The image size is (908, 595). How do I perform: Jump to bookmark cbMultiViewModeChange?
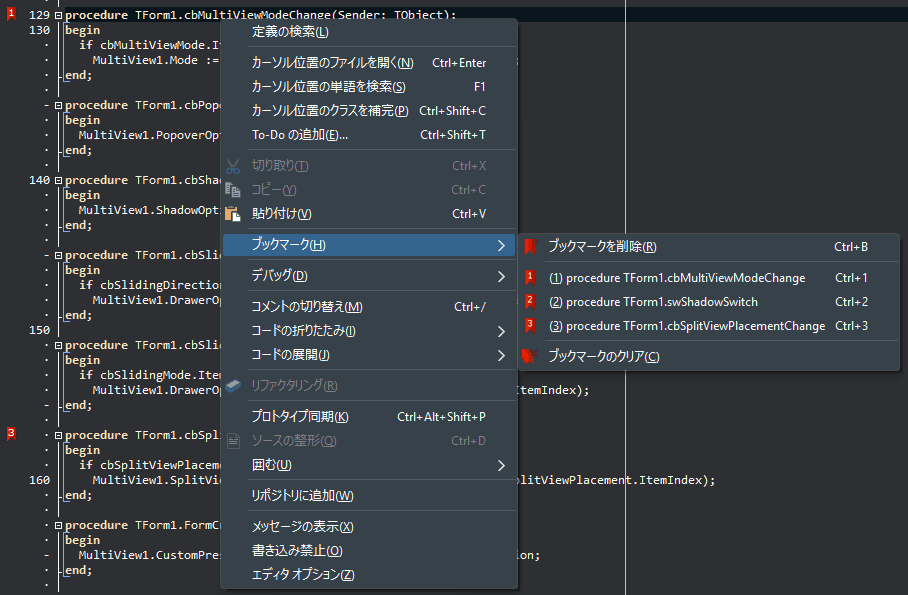(709, 278)
